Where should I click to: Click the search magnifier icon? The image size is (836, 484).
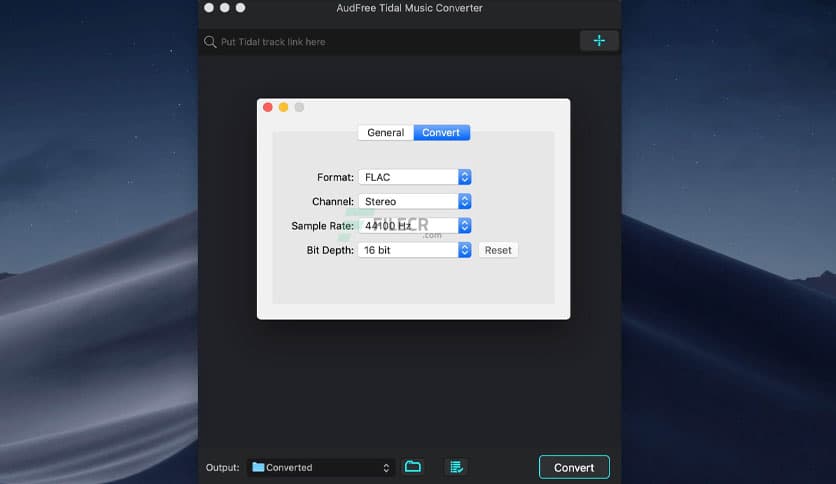tap(210, 42)
